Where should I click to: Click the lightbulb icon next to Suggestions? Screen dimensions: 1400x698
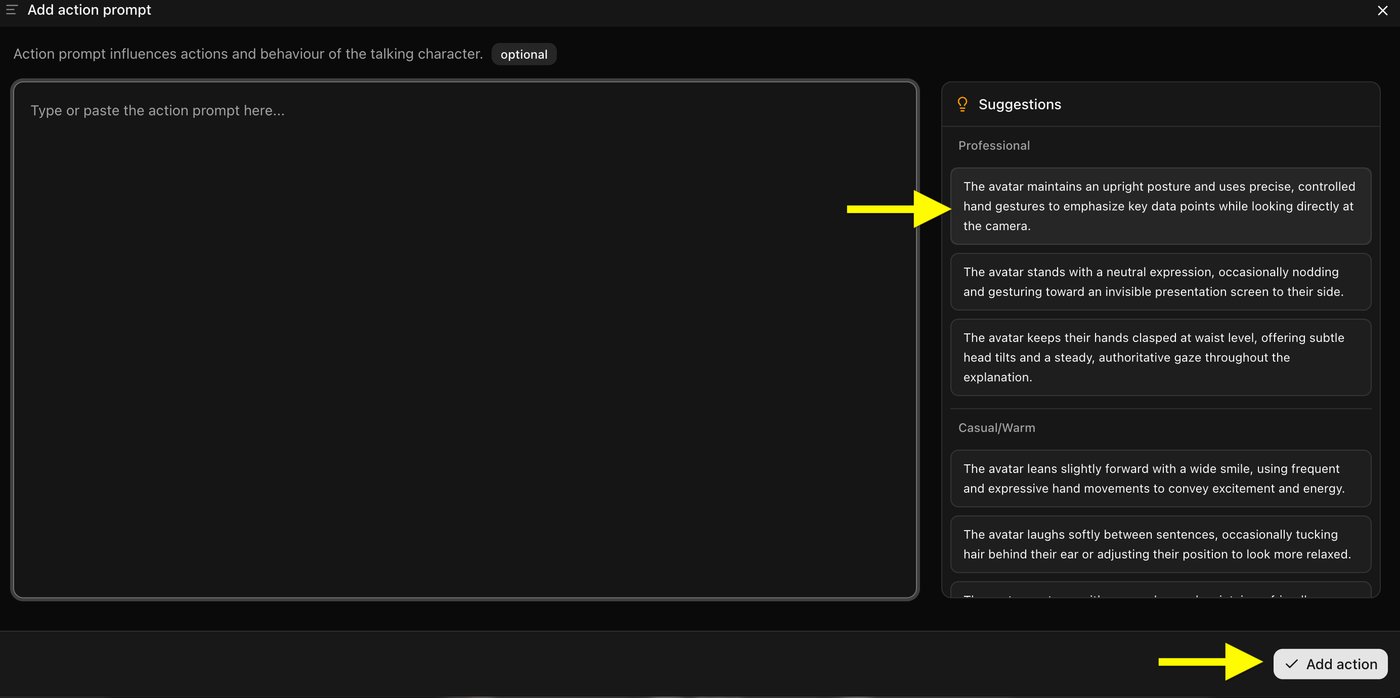click(x=963, y=104)
